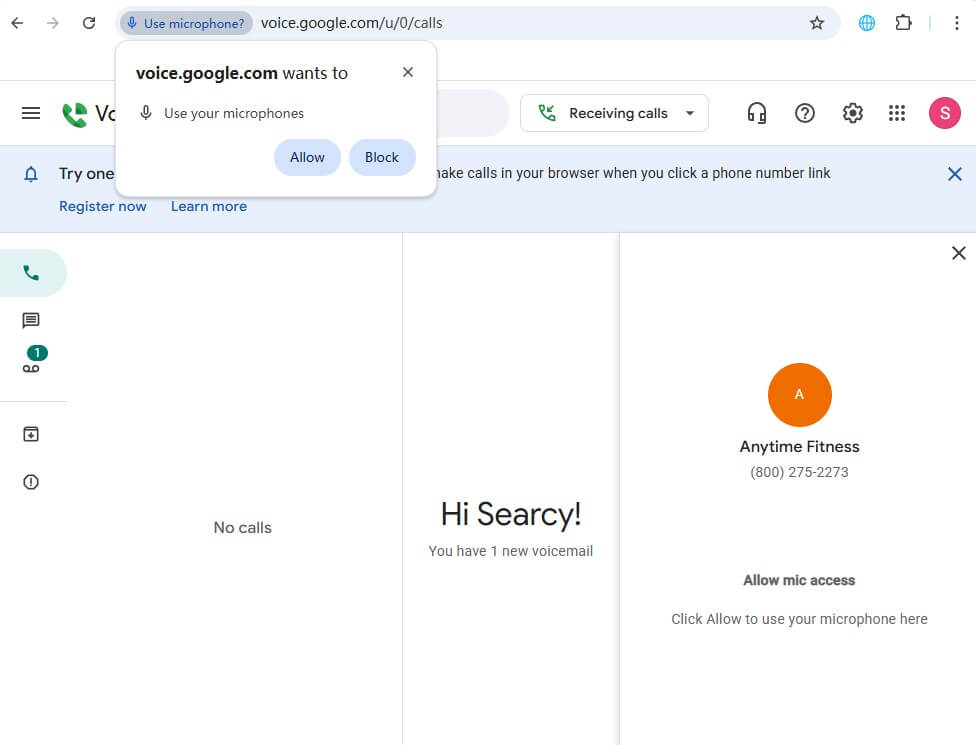976x745 pixels.
Task: Click the phone number (800) 275-2273
Action: point(799,472)
